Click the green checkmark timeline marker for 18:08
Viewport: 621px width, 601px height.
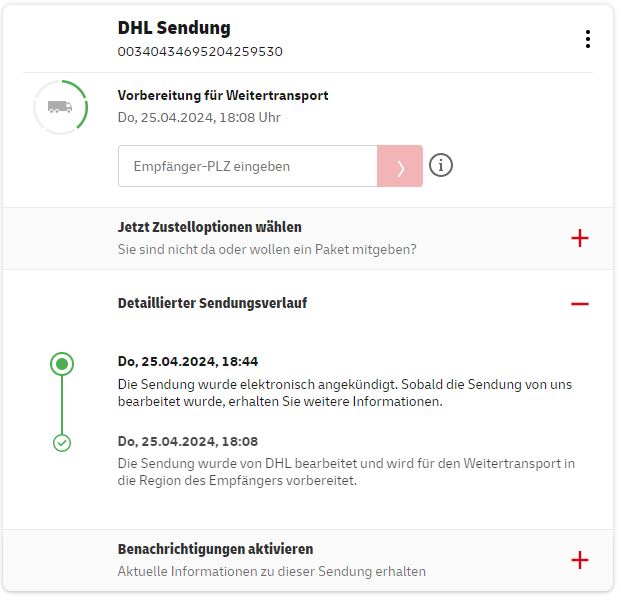point(62,443)
